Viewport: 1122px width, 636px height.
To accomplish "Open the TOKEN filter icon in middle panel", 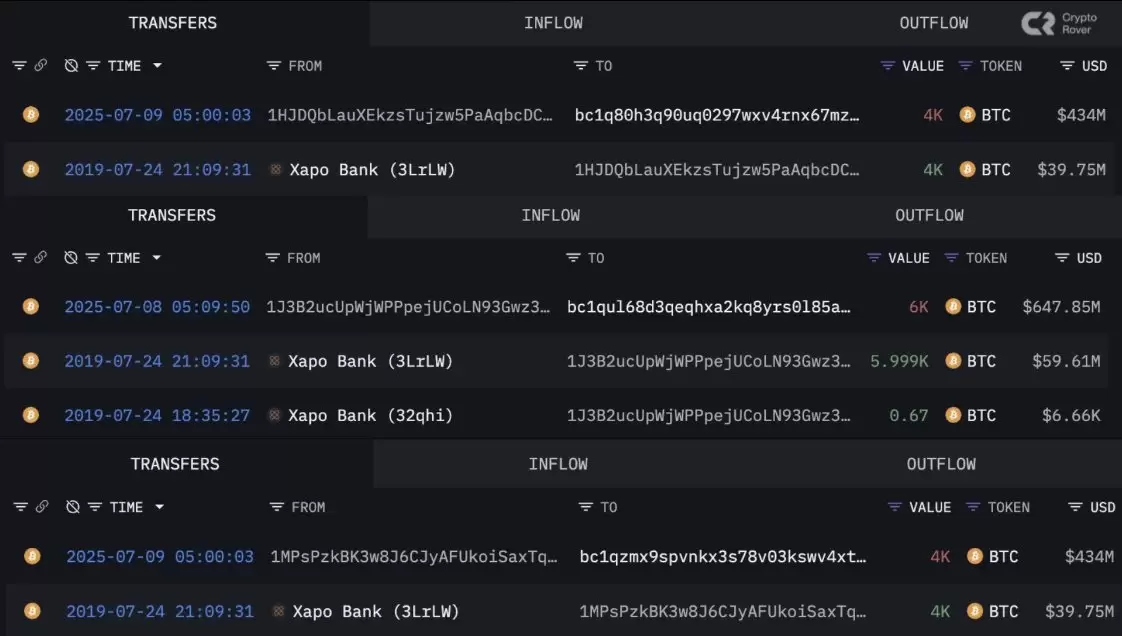I will tap(951, 258).
